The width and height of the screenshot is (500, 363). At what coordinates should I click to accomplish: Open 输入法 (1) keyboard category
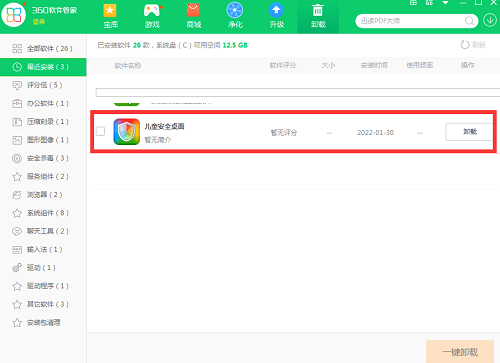click(x=43, y=249)
